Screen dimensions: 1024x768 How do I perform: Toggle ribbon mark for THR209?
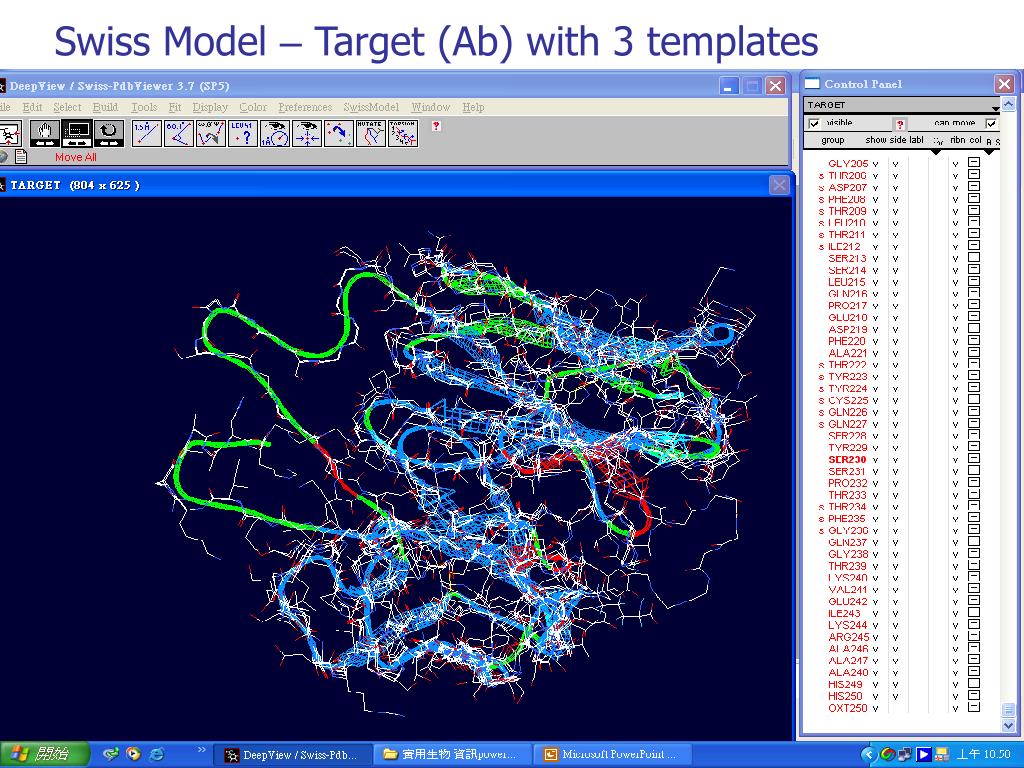click(x=955, y=212)
